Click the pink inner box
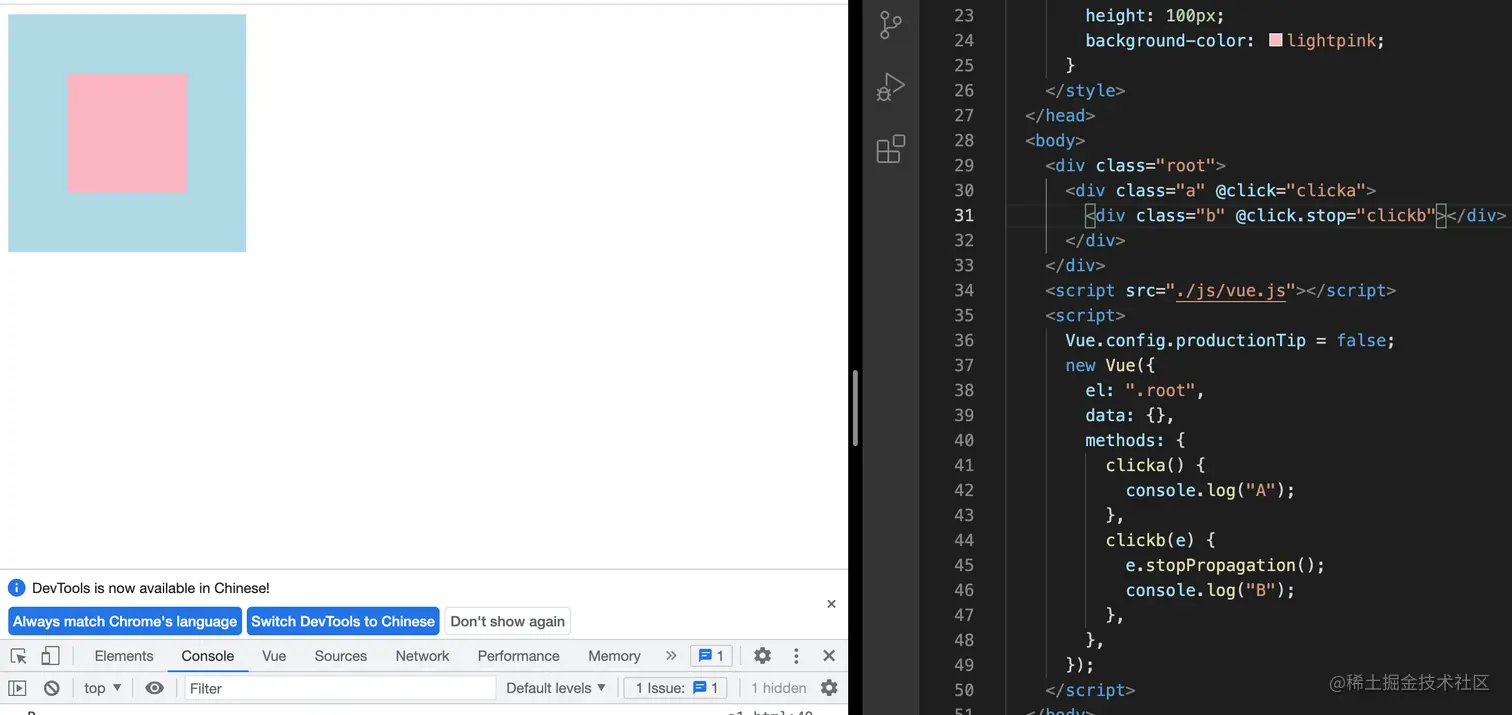 point(127,133)
